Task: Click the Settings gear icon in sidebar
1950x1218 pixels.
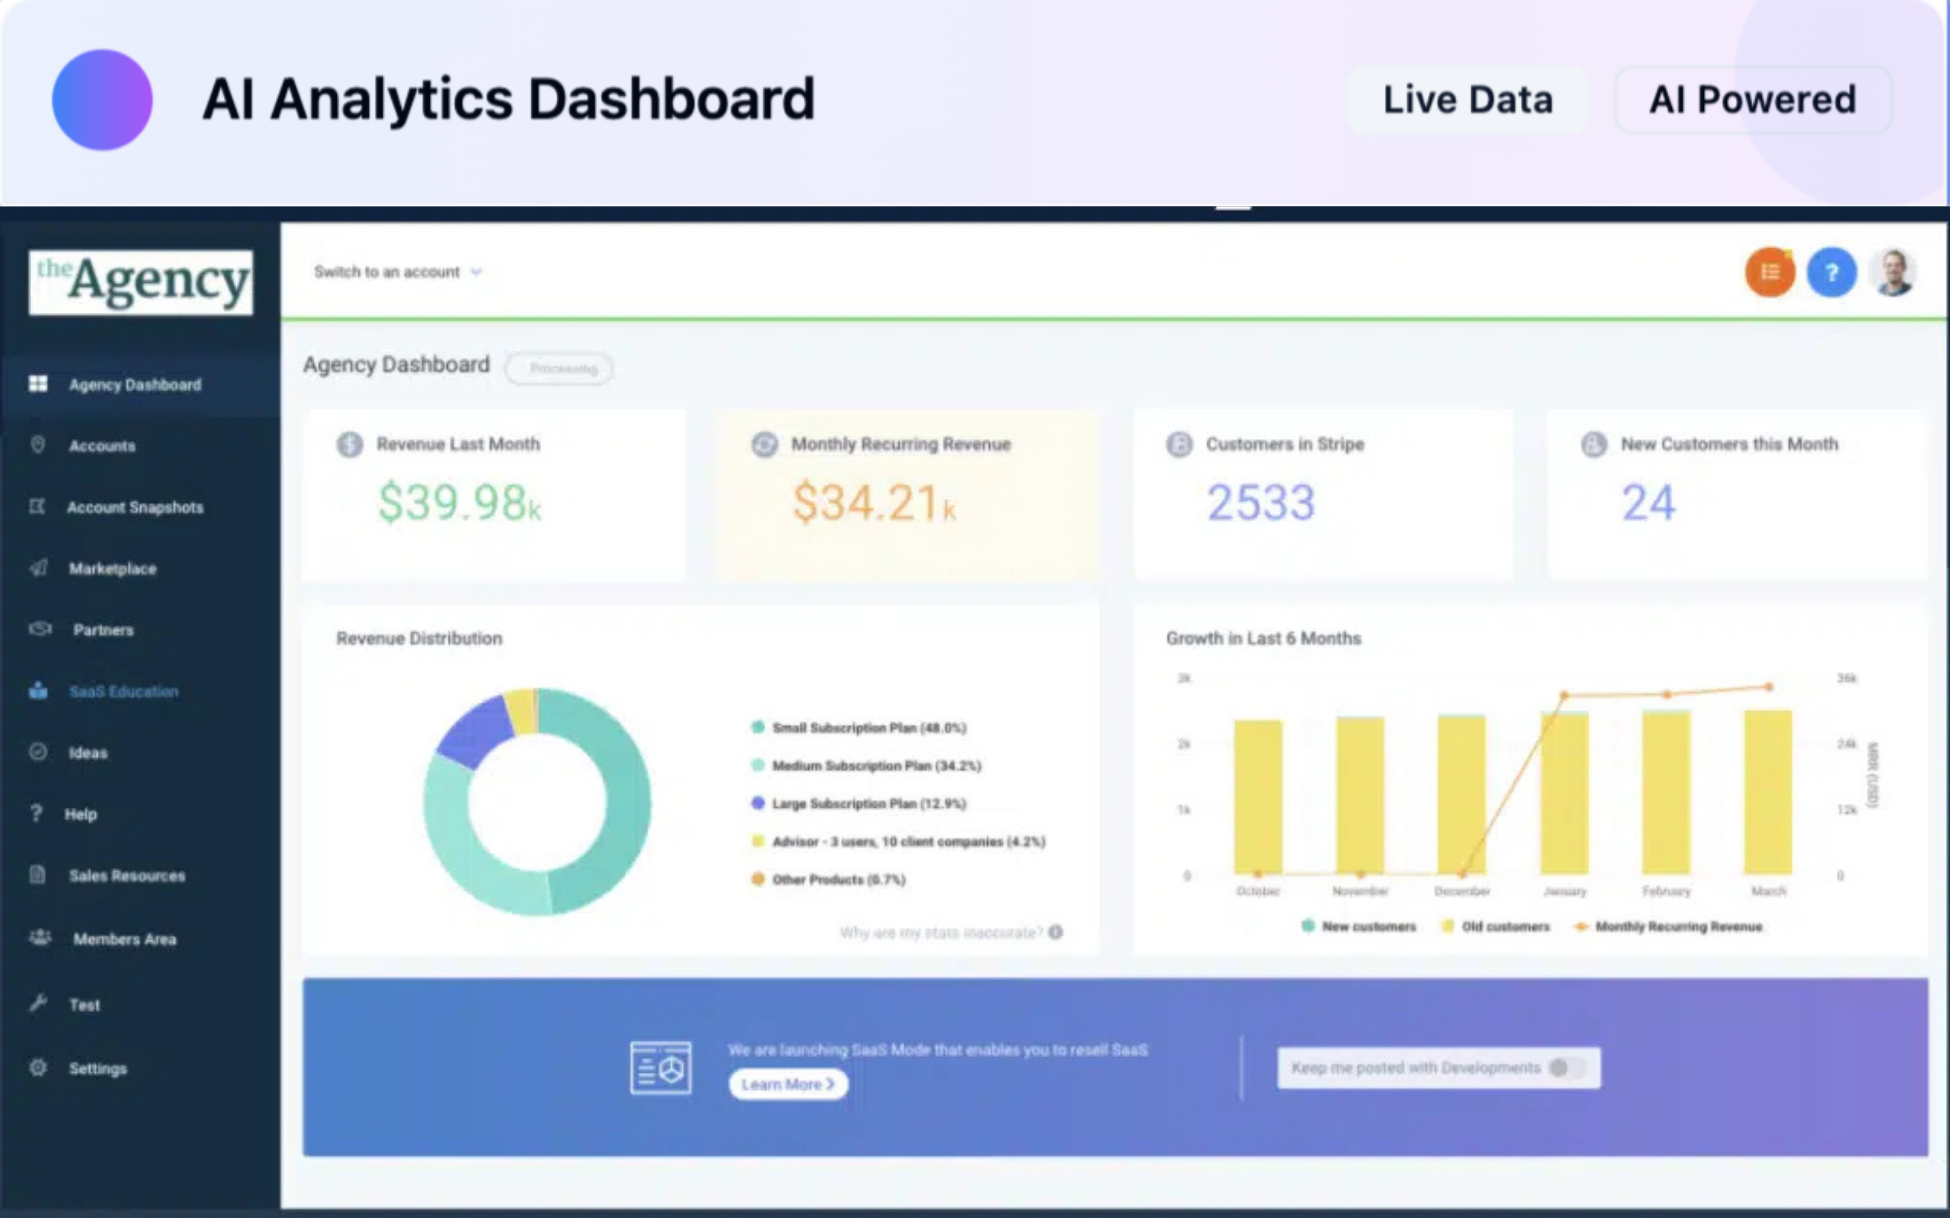Action: (x=38, y=1067)
